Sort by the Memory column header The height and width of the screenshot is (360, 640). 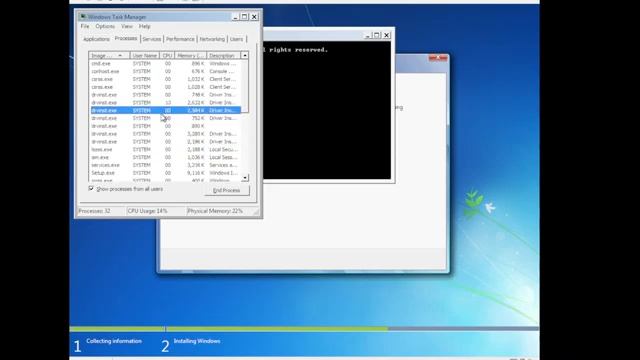coord(191,55)
